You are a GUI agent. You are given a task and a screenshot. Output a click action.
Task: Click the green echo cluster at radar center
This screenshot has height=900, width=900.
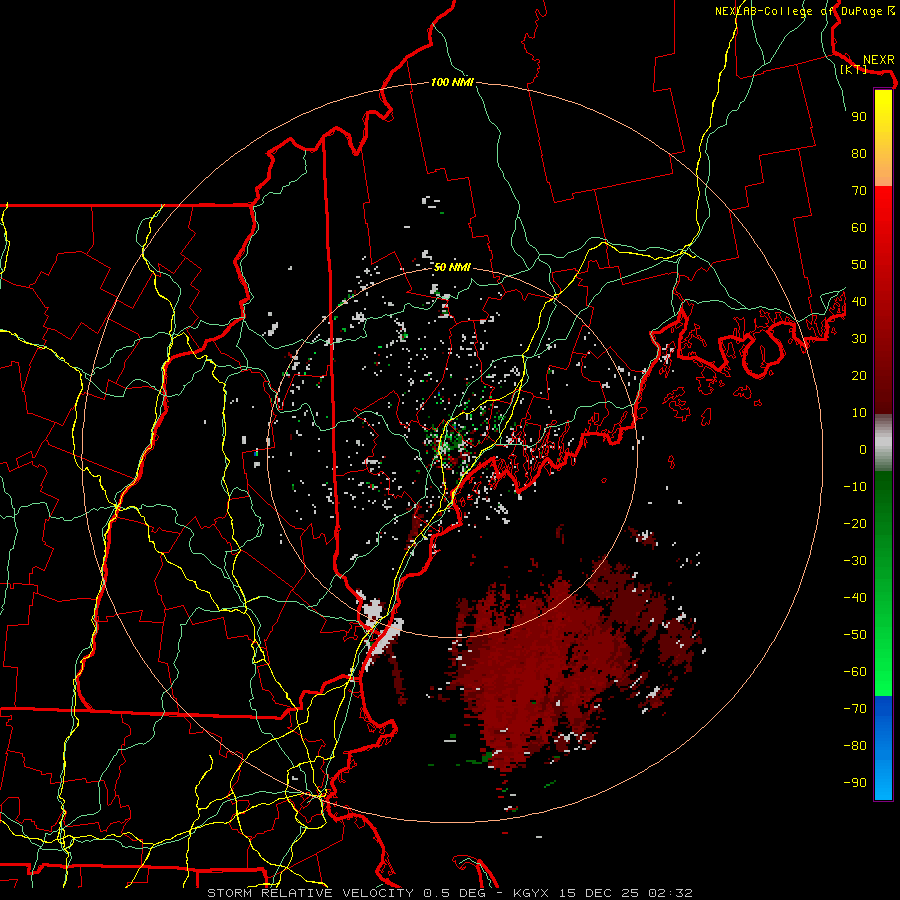pos(451,443)
